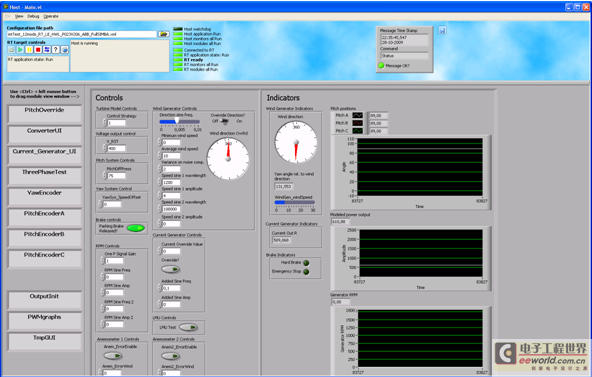Open the ThreePhaseTest module

(x=45, y=176)
